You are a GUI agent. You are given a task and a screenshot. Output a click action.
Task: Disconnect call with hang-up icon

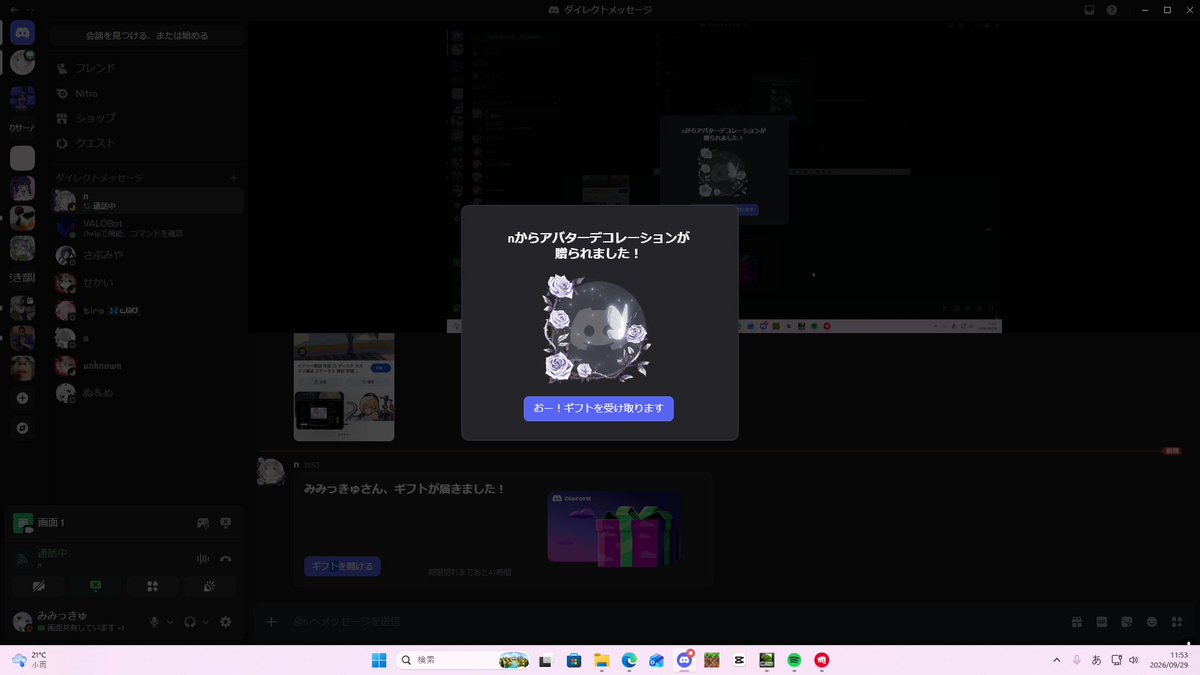[226, 559]
